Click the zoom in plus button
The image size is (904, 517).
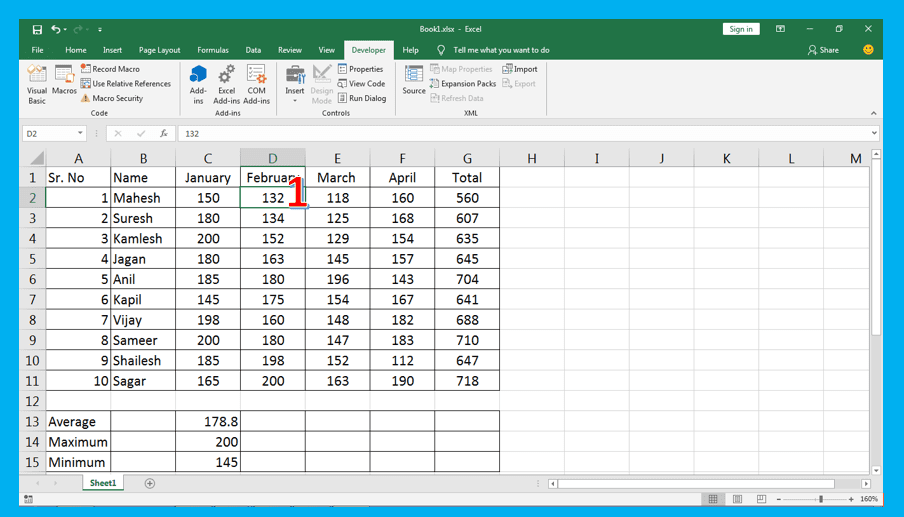click(x=851, y=499)
